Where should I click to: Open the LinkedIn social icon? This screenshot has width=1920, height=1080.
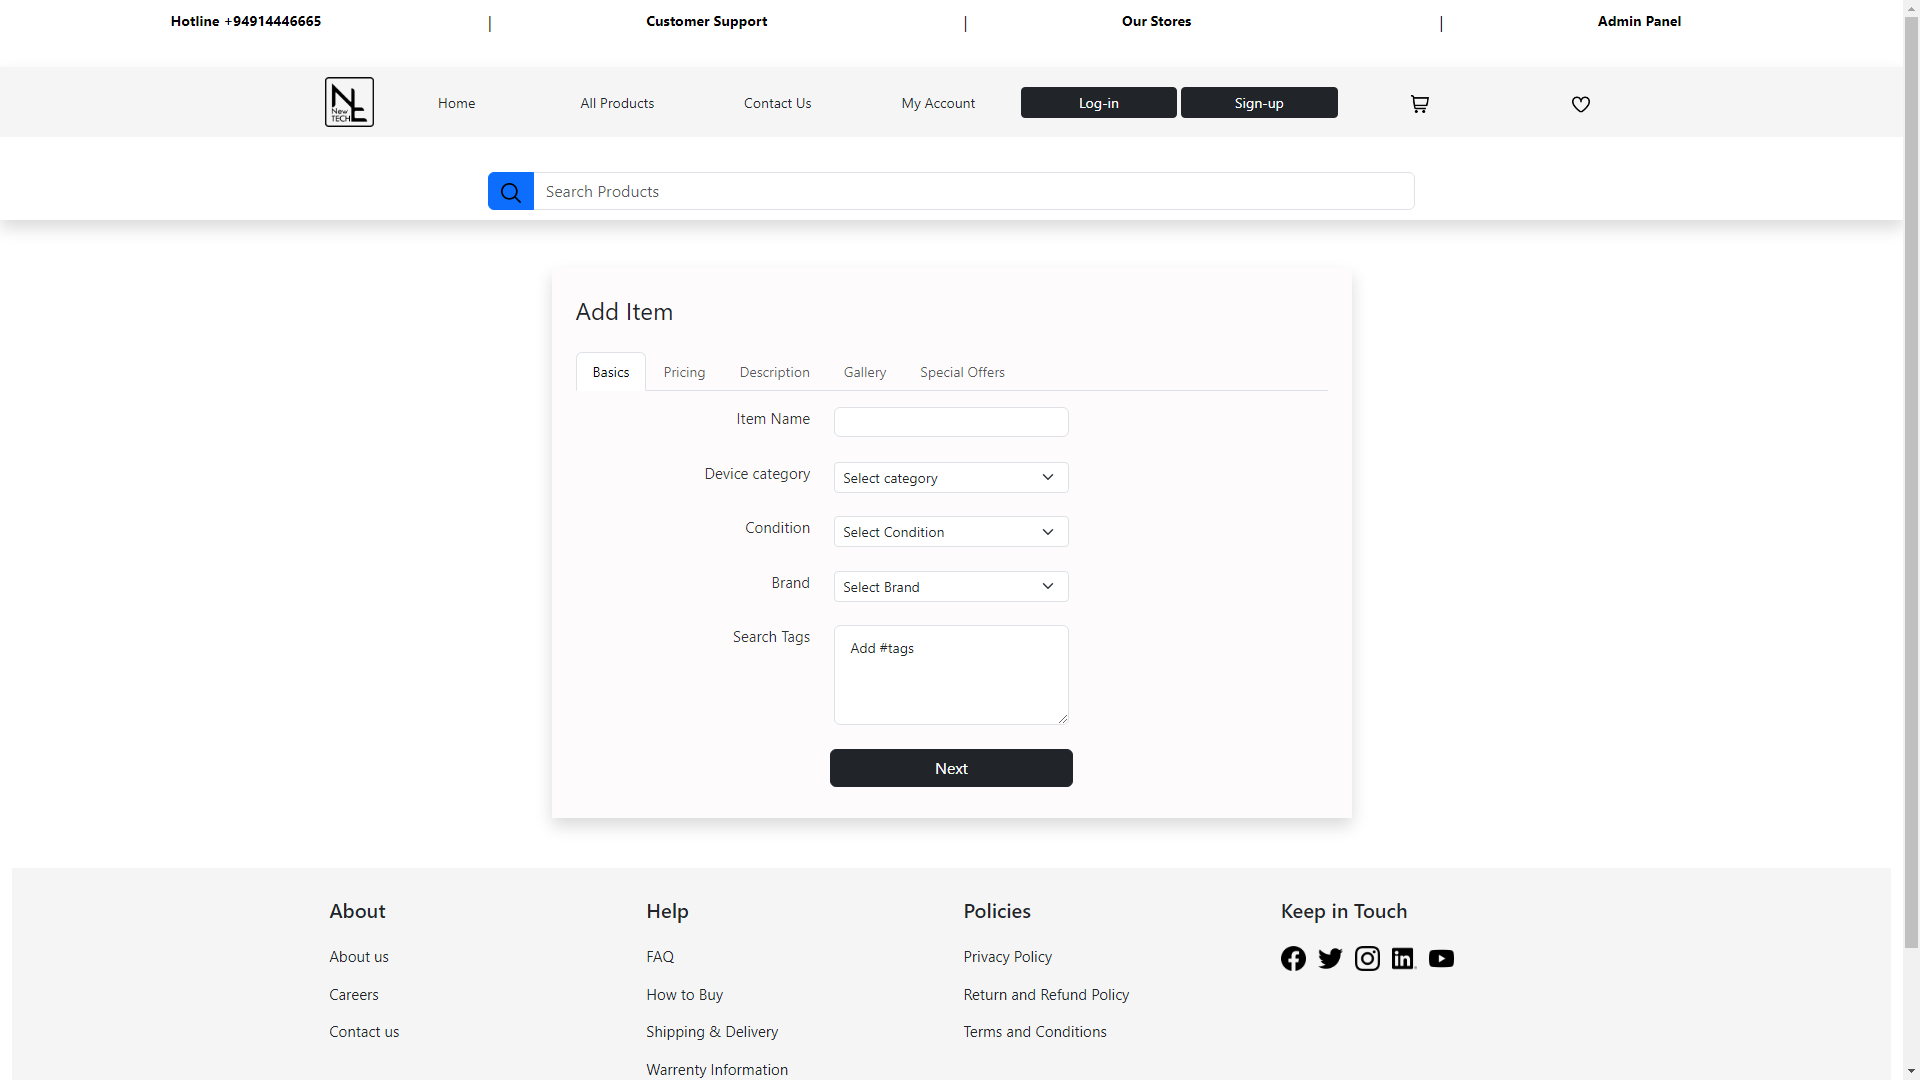1403,959
